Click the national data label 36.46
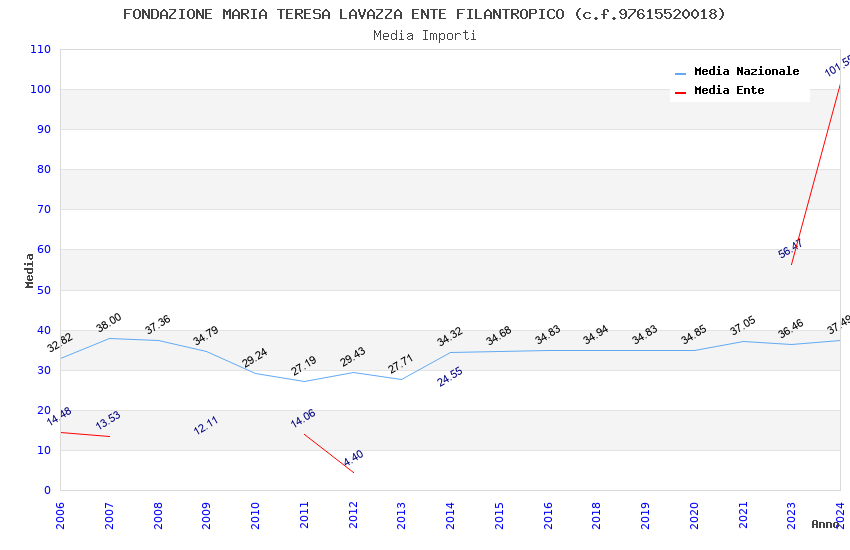 (x=790, y=329)
